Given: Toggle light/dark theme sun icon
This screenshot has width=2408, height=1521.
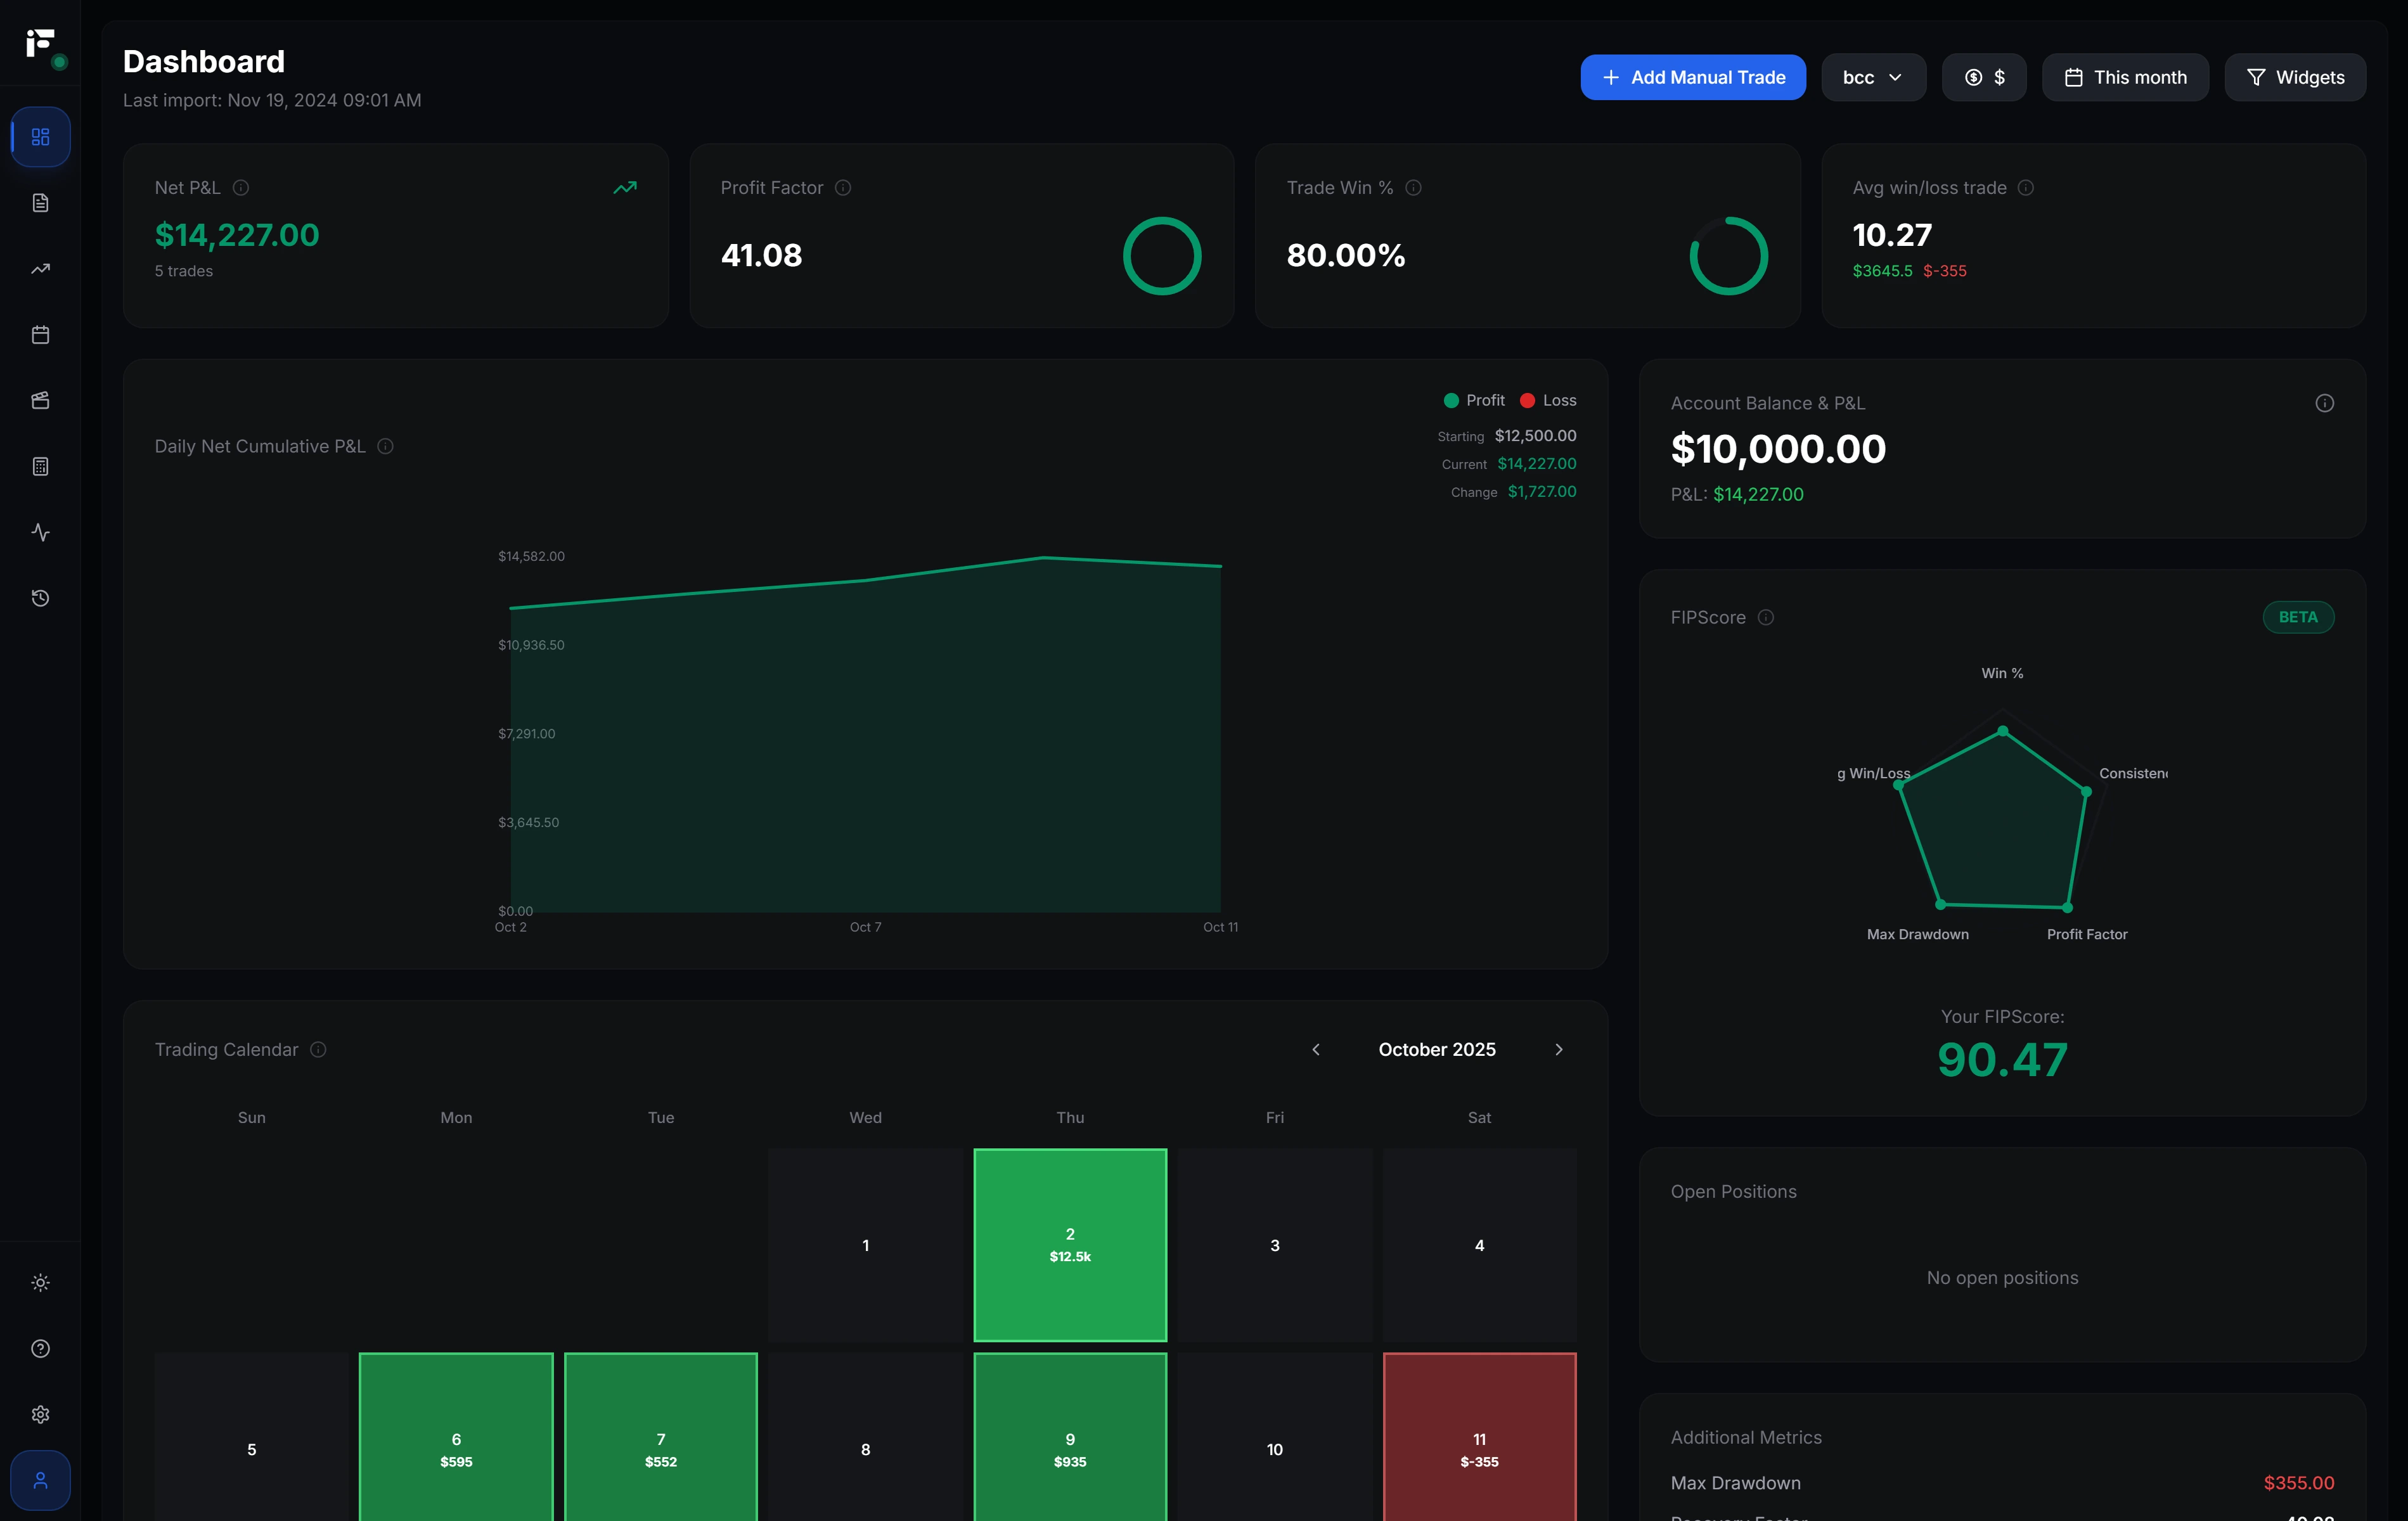Looking at the screenshot, I should click(40, 1283).
